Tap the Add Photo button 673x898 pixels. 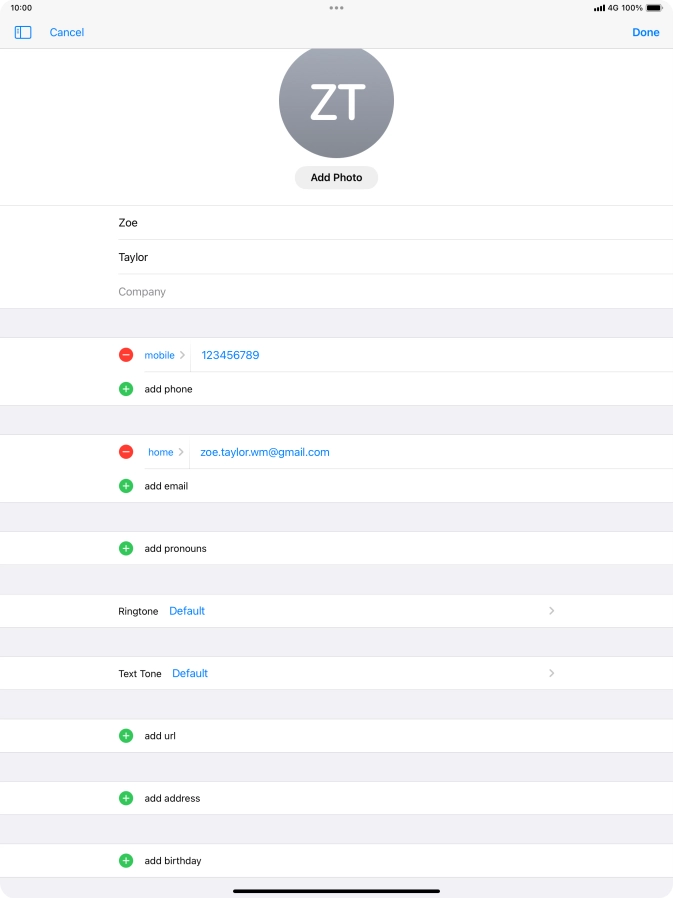coord(336,178)
